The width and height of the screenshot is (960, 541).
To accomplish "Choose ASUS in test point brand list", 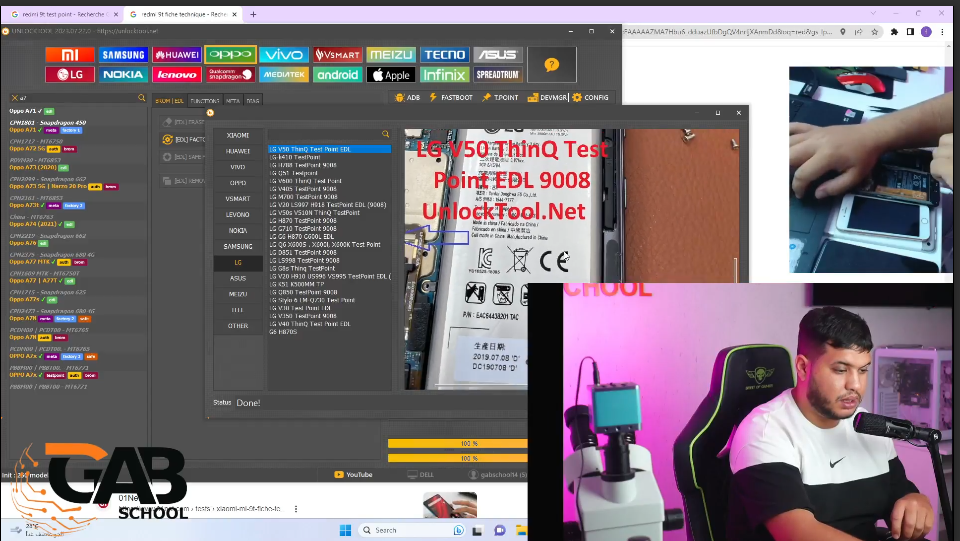I will pyautogui.click(x=238, y=278).
